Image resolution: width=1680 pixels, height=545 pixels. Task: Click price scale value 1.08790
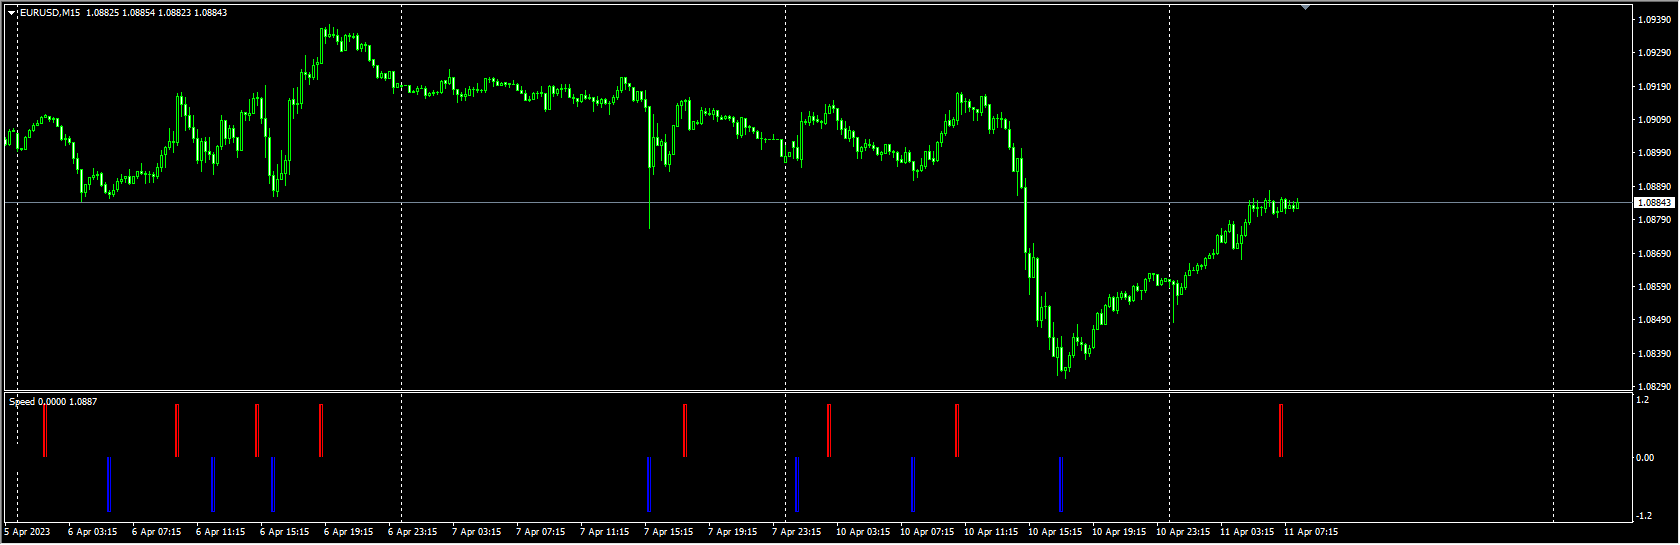1654,220
